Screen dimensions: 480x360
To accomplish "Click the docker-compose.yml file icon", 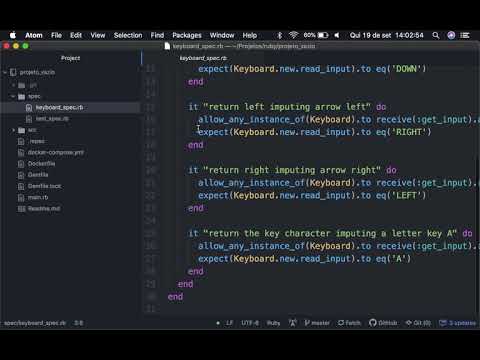I will coord(21,153).
